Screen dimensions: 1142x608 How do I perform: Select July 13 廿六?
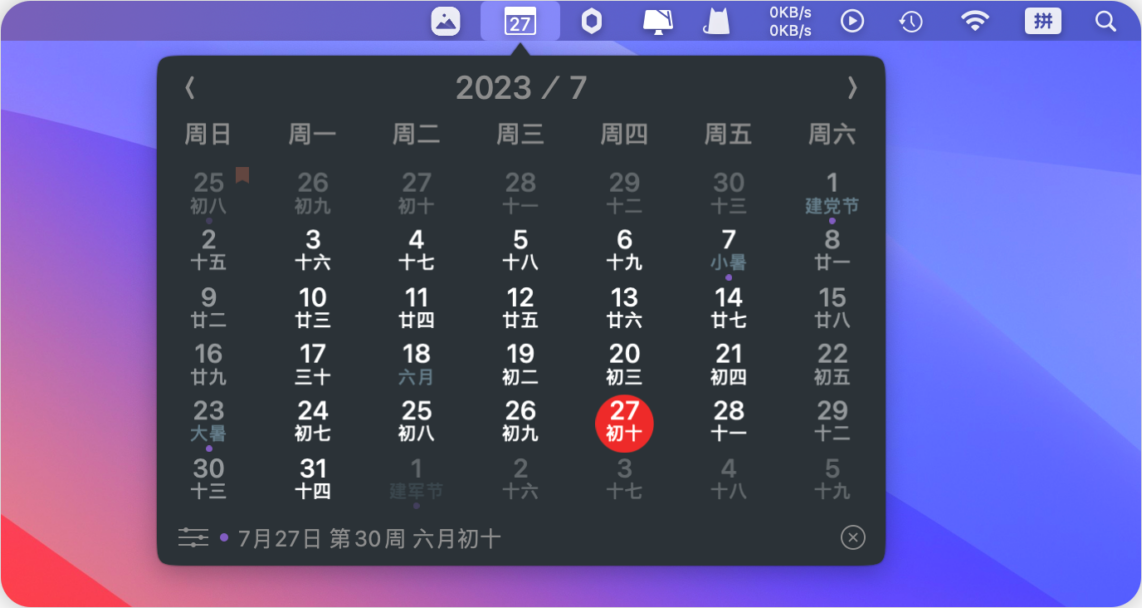[624, 308]
